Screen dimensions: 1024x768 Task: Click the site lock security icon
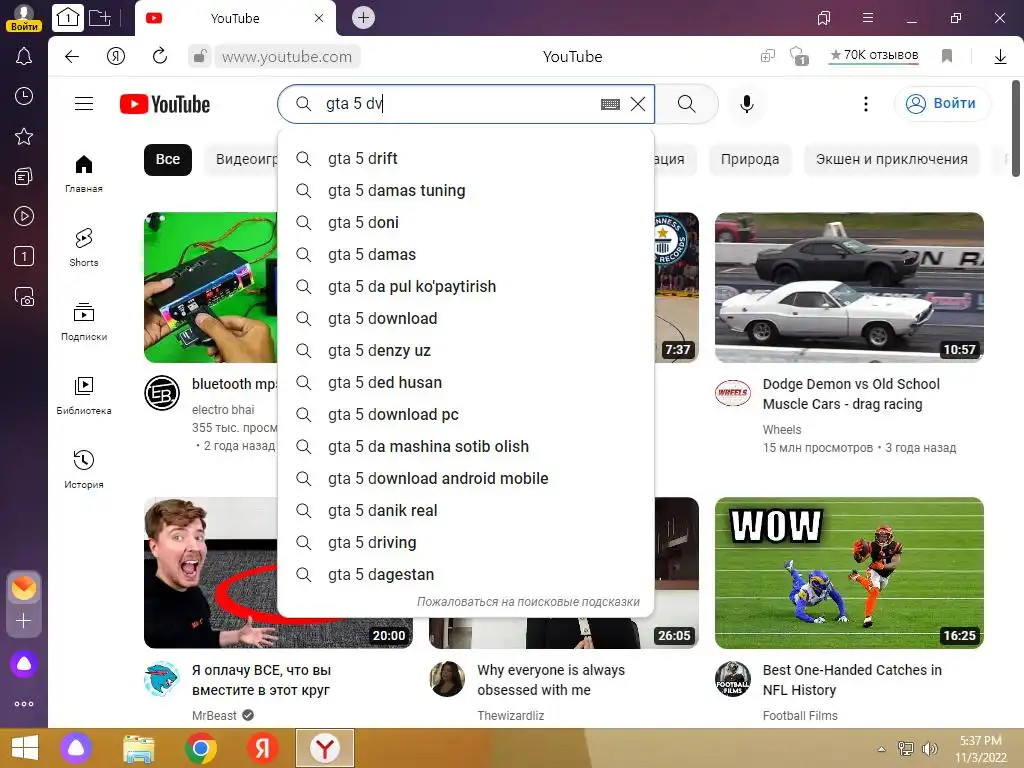click(200, 56)
